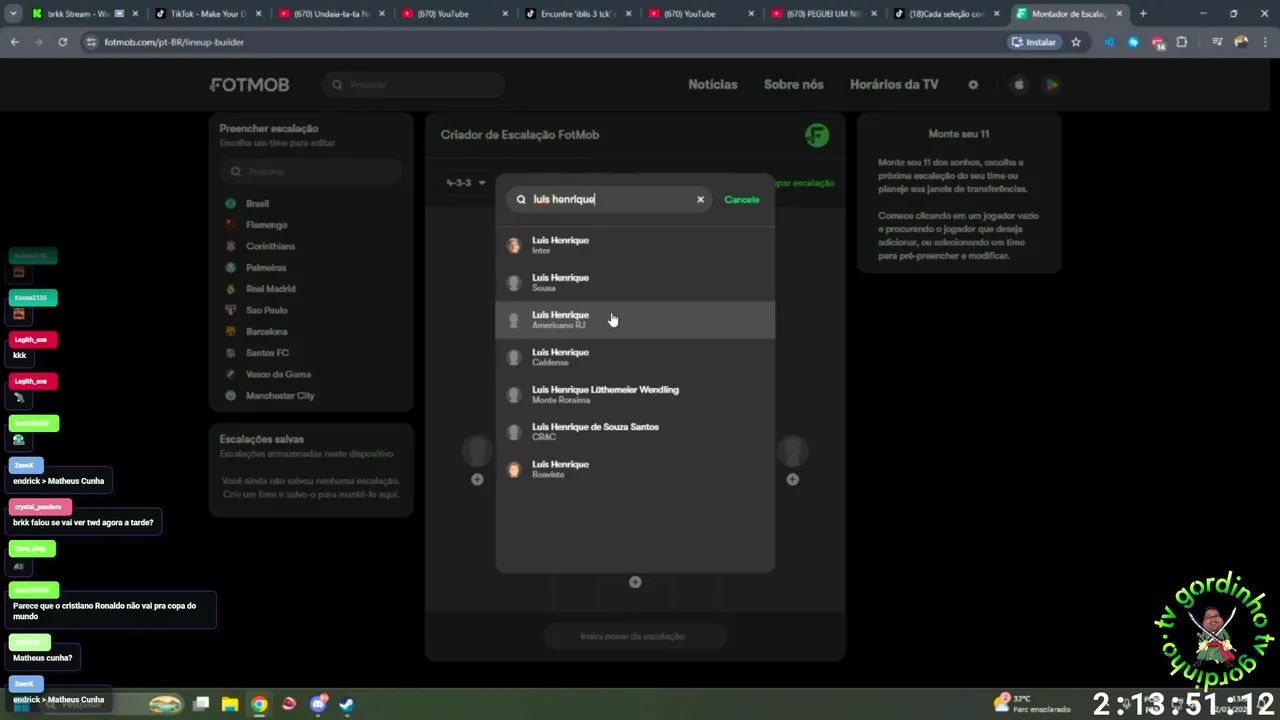
Task: Select Luis Henrique from Sousa
Action: [635, 282]
